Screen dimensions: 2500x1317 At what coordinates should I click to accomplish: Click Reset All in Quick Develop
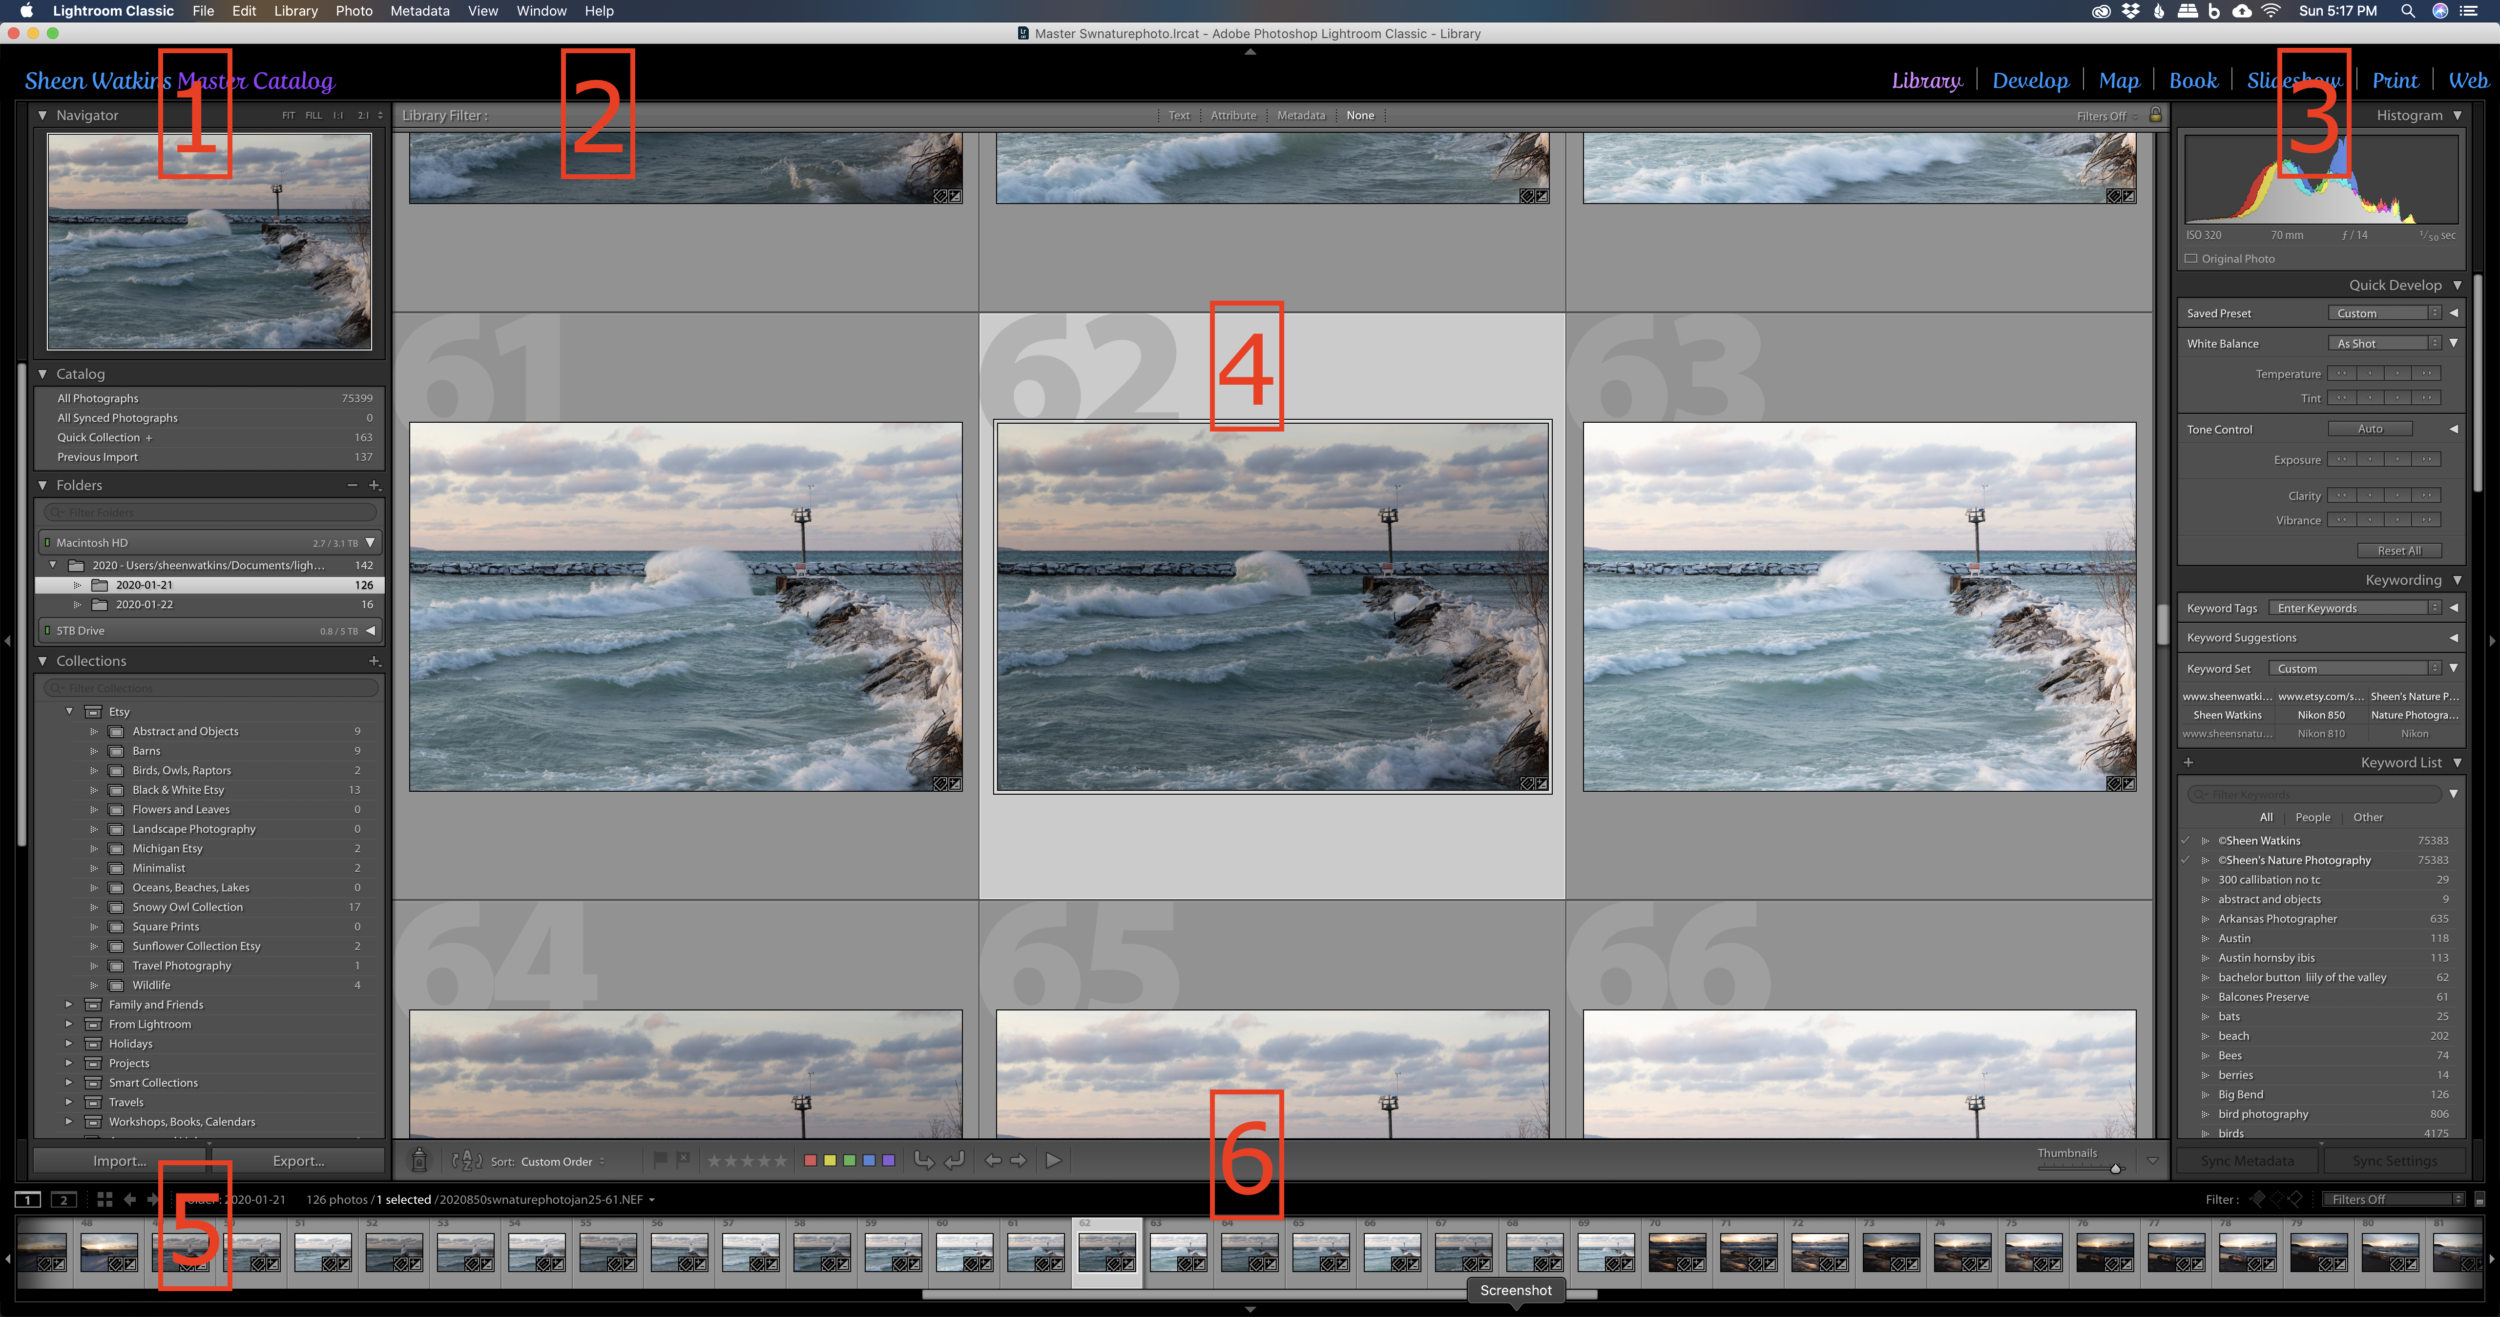coord(2399,551)
